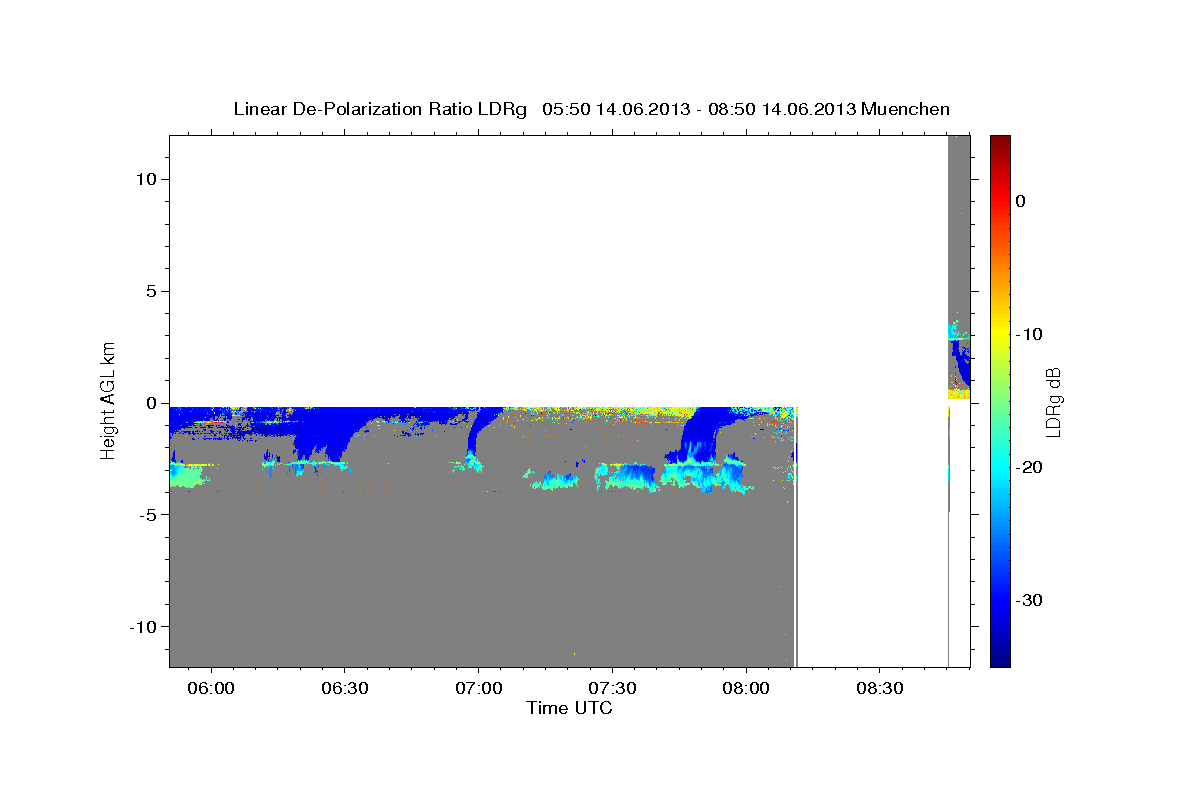Viewport: 1200px width, 800px height.
Task: Click the '06:30' time tick label
Action: coord(344,689)
